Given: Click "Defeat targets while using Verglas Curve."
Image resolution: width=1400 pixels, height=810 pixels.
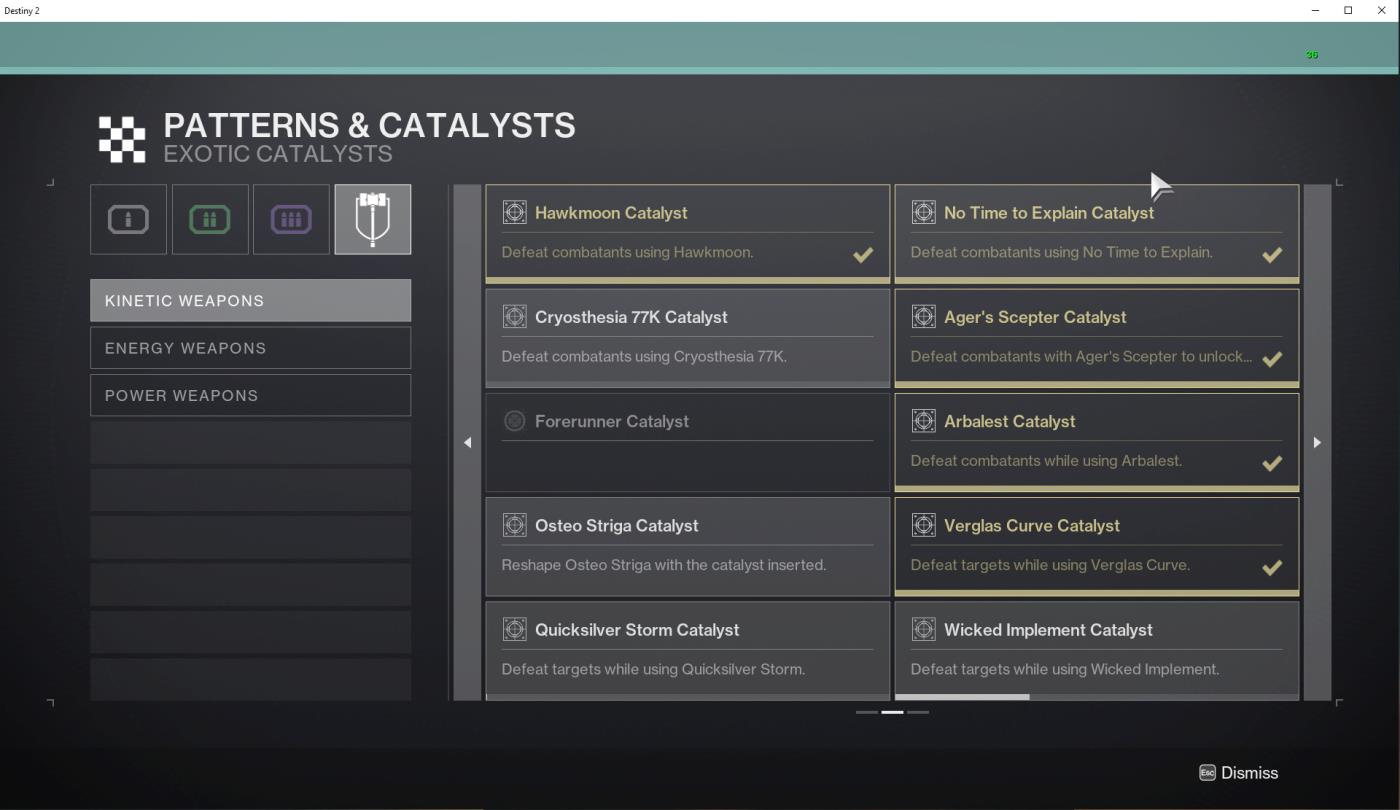Looking at the screenshot, I should (1050, 565).
